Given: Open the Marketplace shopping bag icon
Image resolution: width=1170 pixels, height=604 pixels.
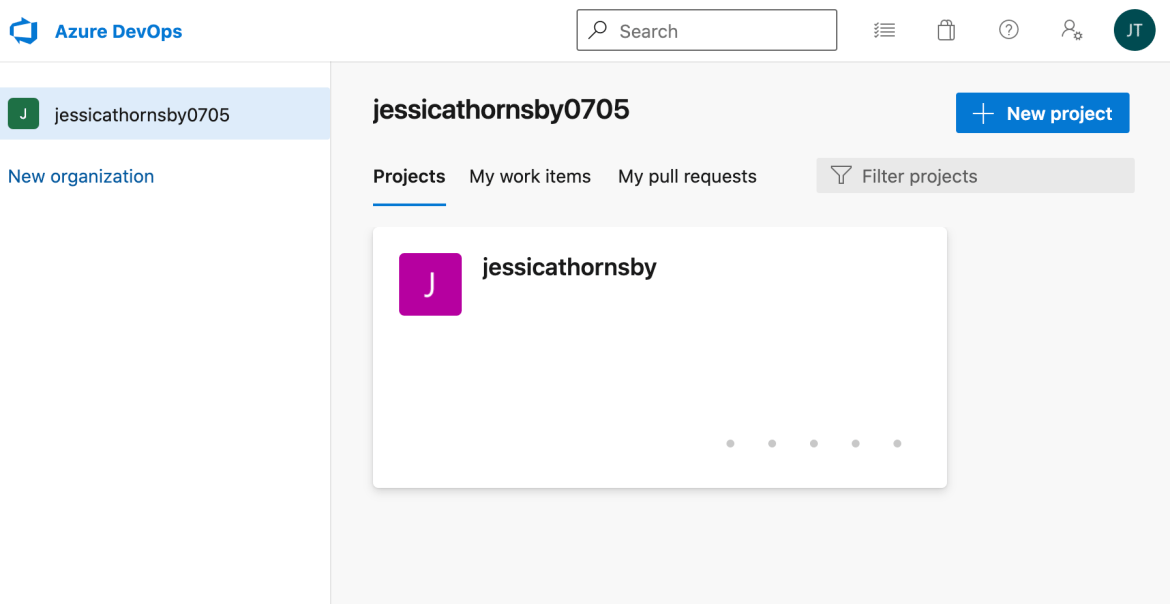Looking at the screenshot, I should click(946, 31).
